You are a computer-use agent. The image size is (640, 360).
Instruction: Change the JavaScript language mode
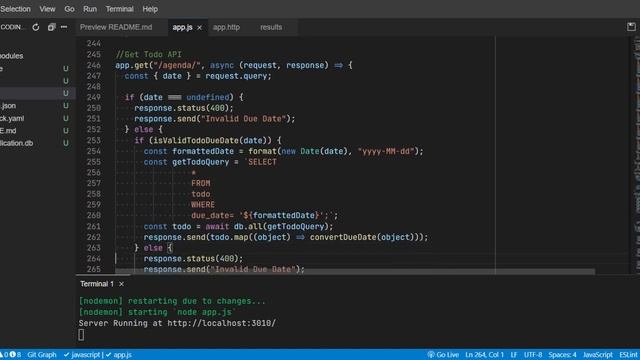598,355
